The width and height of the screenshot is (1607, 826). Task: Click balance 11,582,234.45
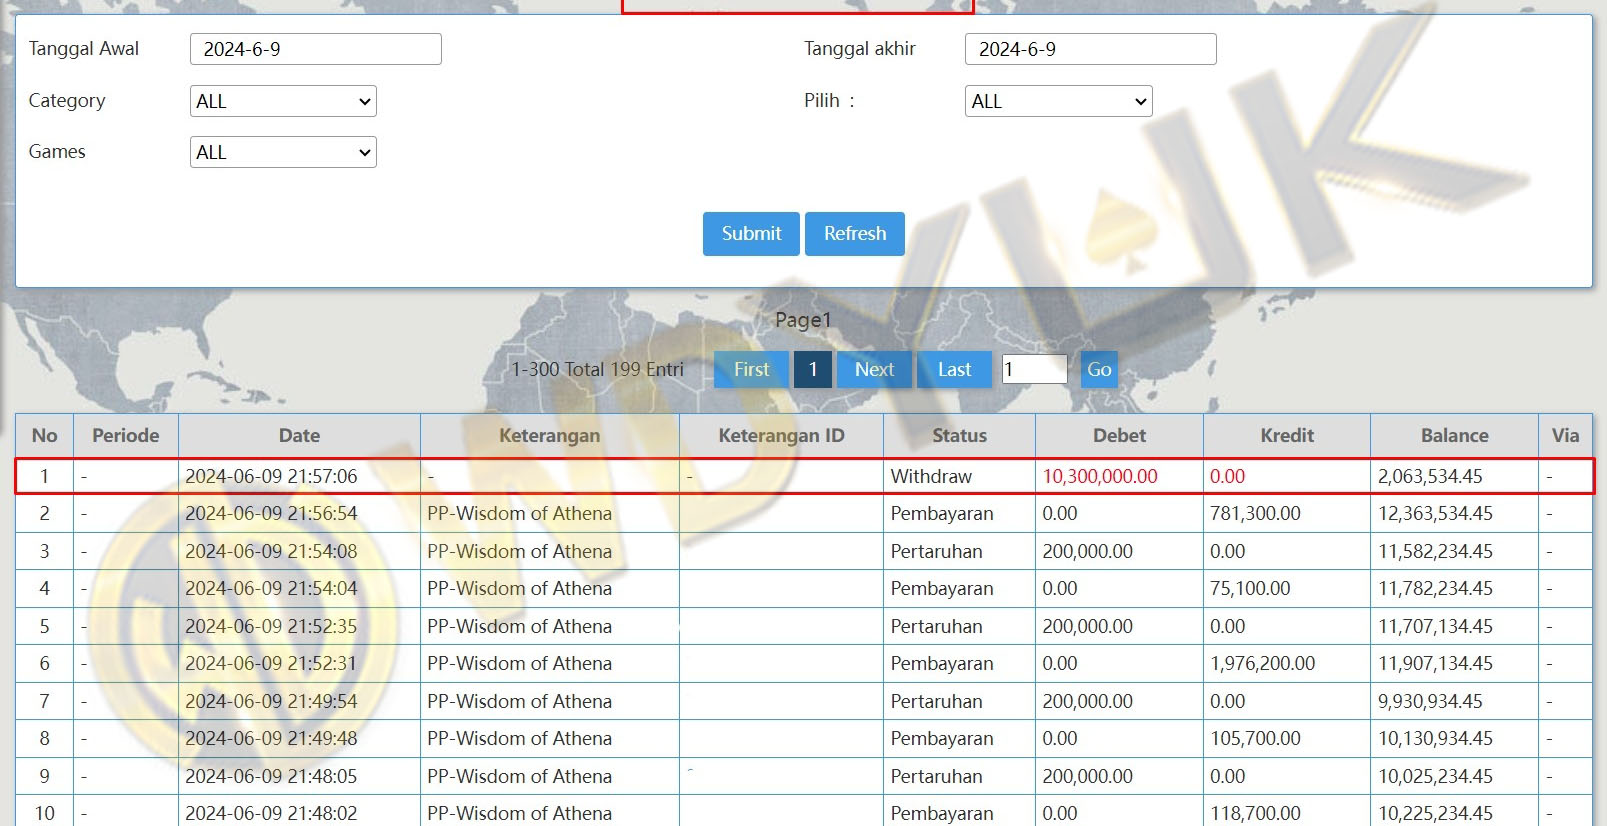point(1435,552)
